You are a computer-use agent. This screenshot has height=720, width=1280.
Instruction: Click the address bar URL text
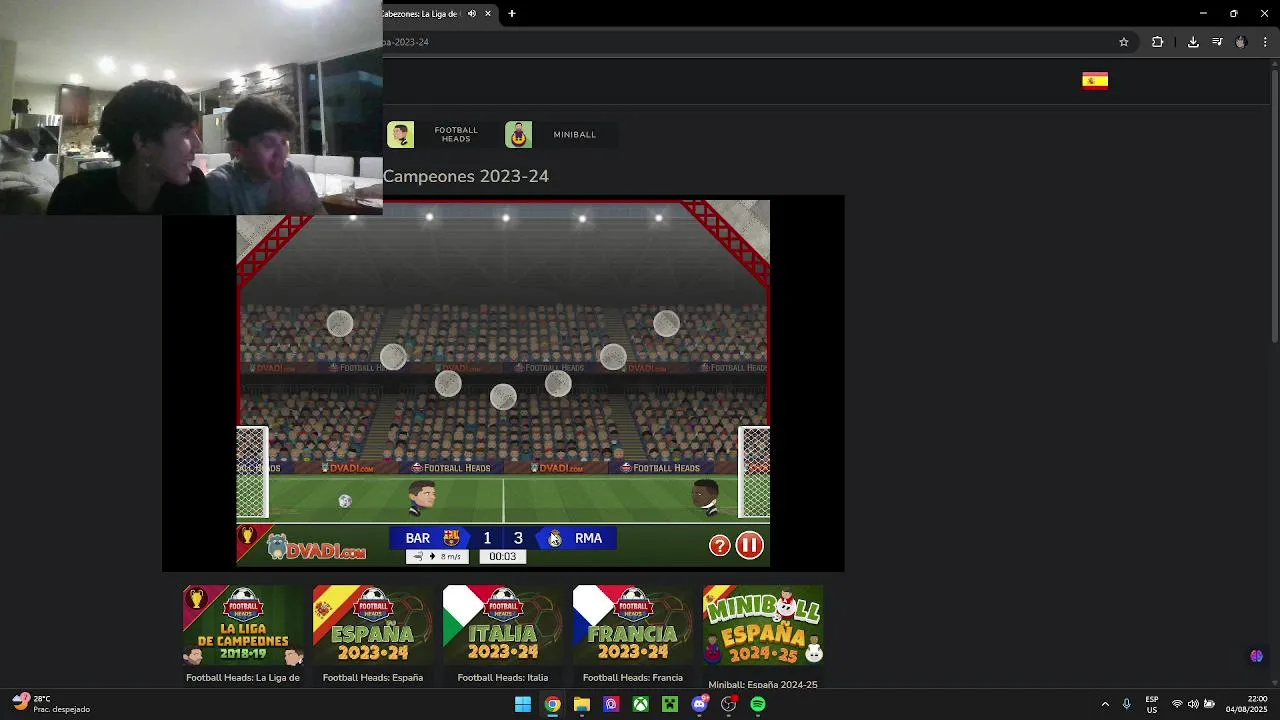point(406,42)
